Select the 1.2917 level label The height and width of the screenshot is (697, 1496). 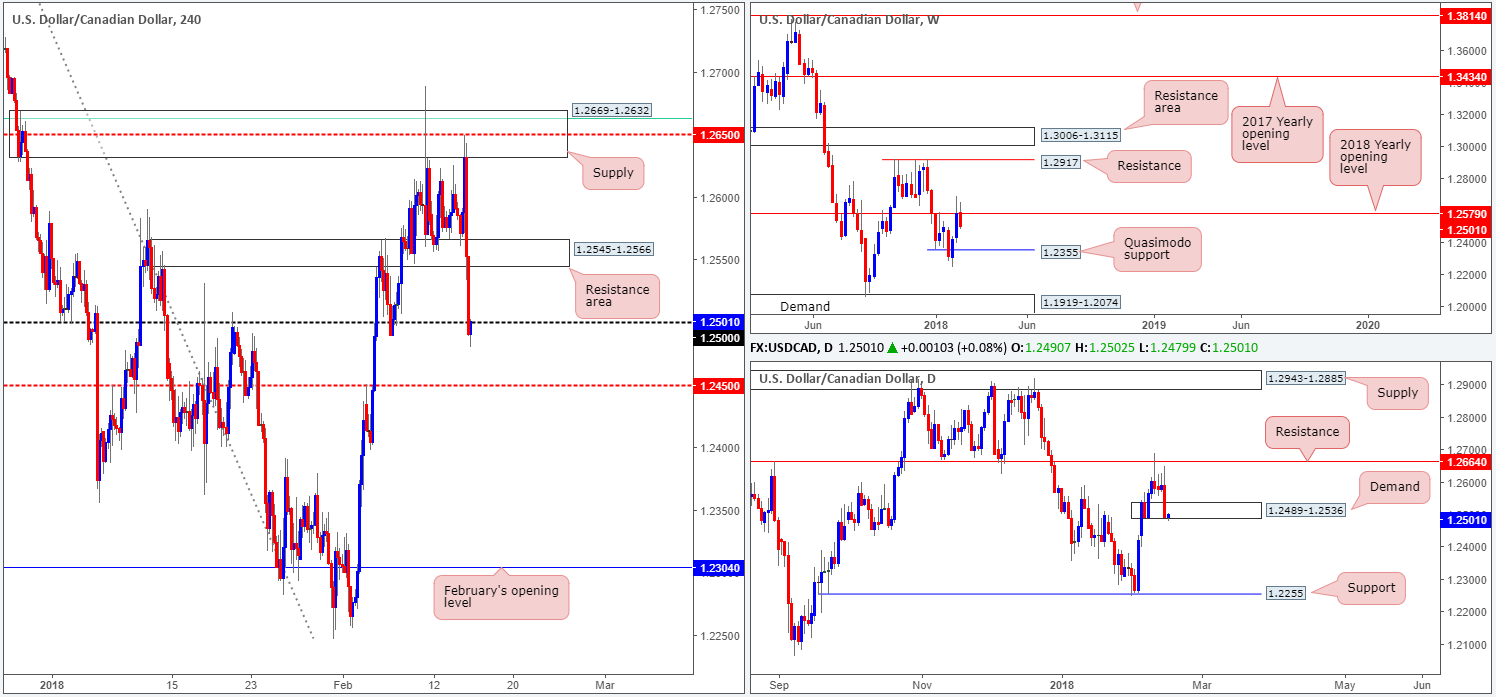[1062, 160]
